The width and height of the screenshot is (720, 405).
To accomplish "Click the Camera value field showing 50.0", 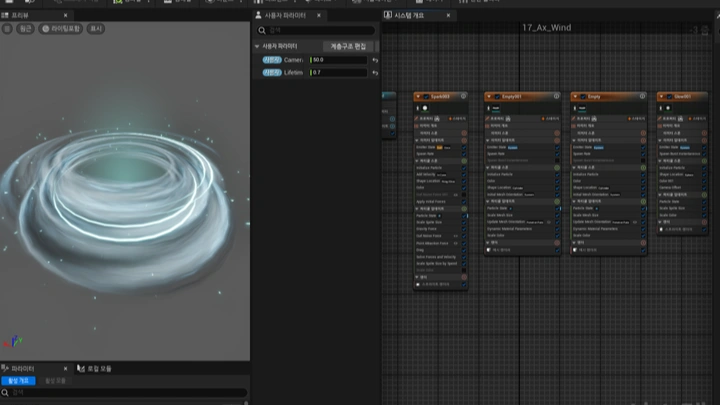I will point(338,60).
